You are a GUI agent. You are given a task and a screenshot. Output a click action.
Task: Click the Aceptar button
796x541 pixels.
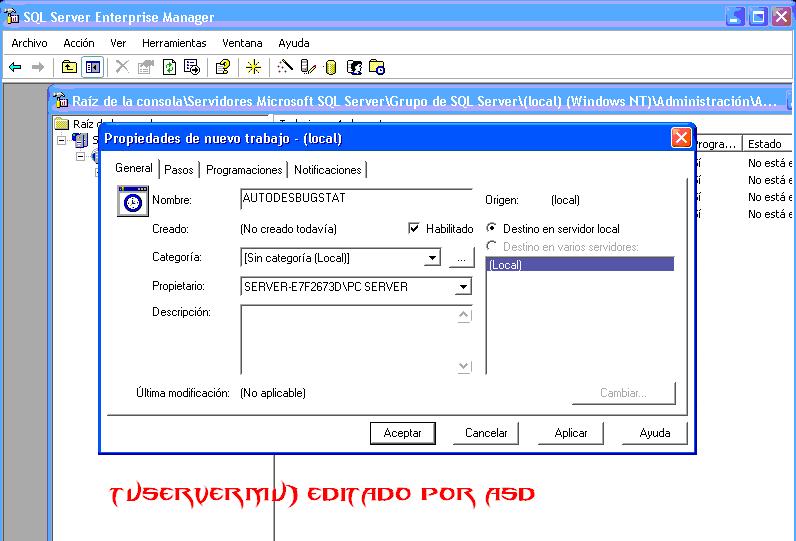pyautogui.click(x=403, y=433)
